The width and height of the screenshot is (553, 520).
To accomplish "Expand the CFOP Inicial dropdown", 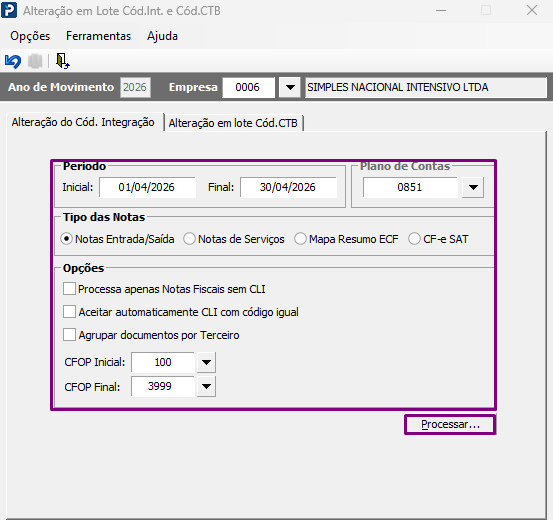I will pyautogui.click(x=206, y=362).
